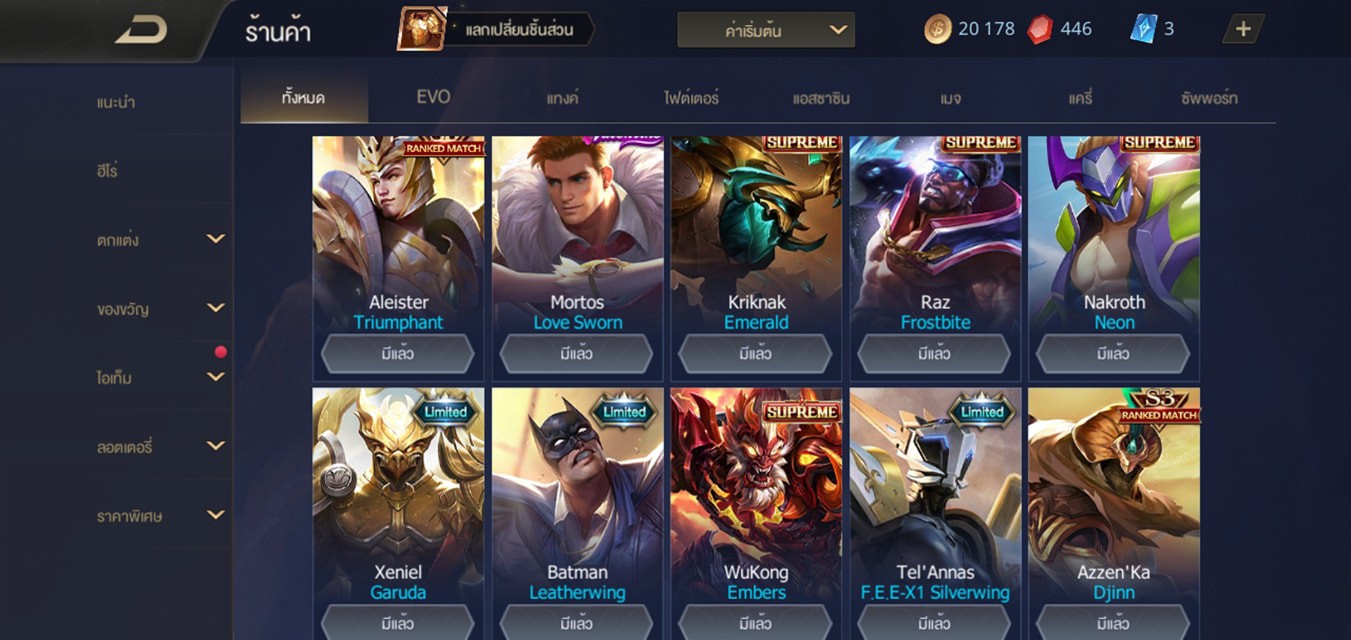Switch to the แอสซาซิน tab

821,98
